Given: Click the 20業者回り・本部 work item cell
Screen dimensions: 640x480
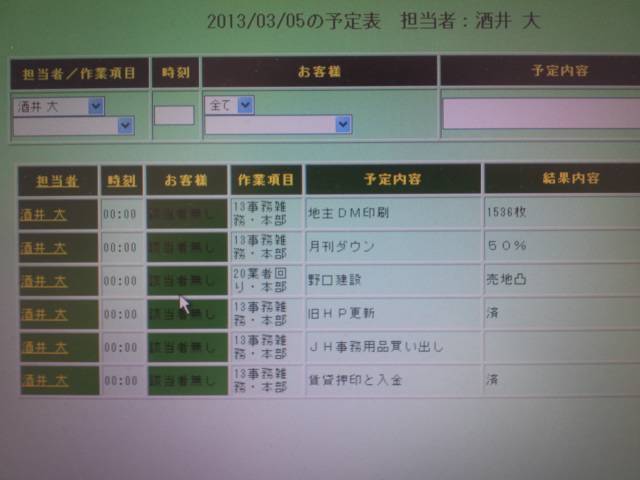Looking at the screenshot, I should [267, 280].
